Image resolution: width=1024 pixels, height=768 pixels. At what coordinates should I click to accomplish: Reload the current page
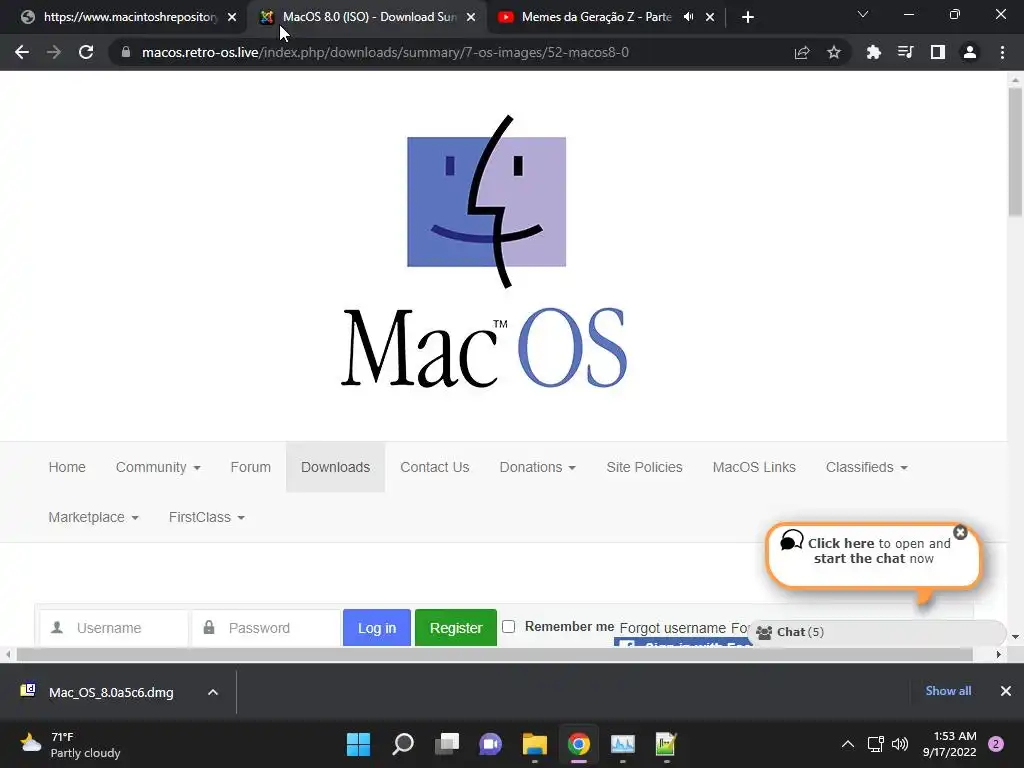(x=86, y=52)
